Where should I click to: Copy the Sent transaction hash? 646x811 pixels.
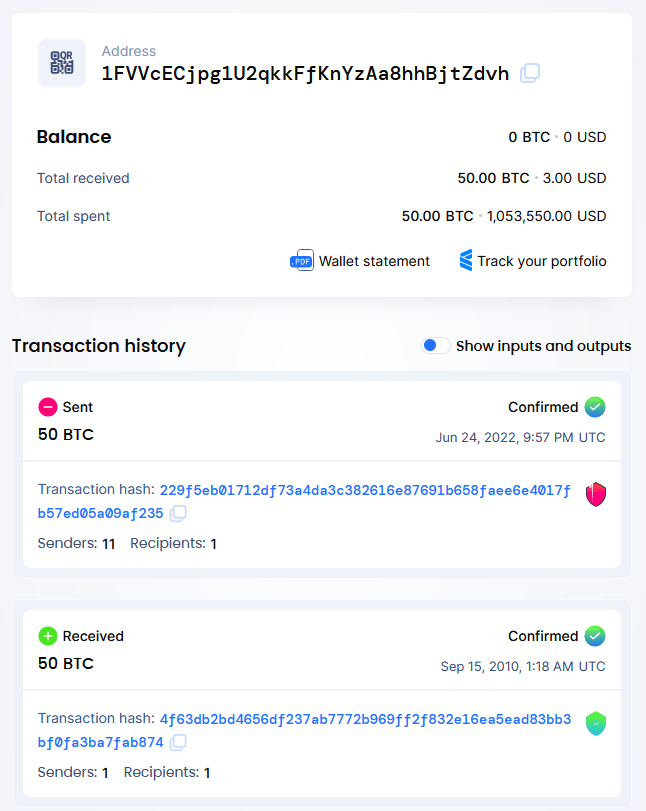click(178, 514)
